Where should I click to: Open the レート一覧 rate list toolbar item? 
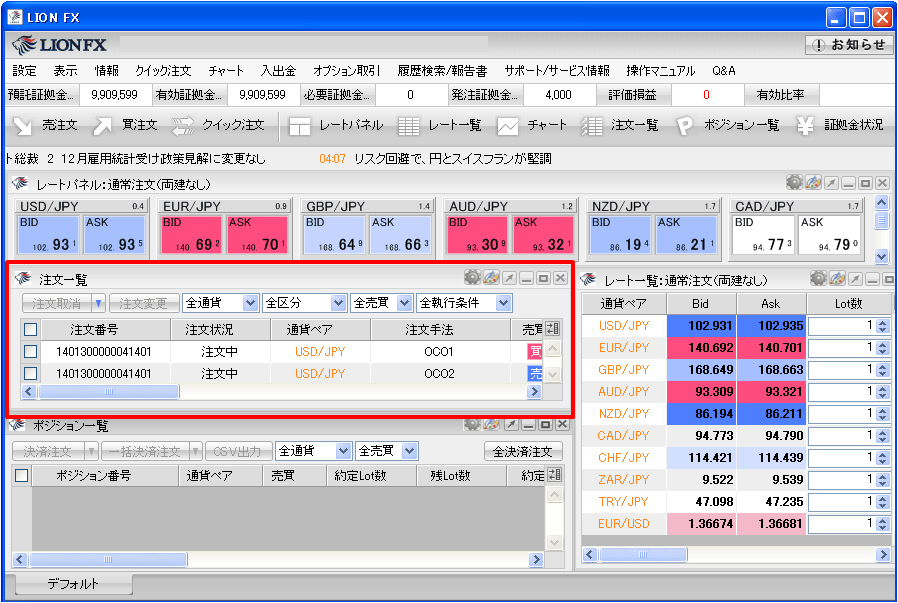(439, 125)
